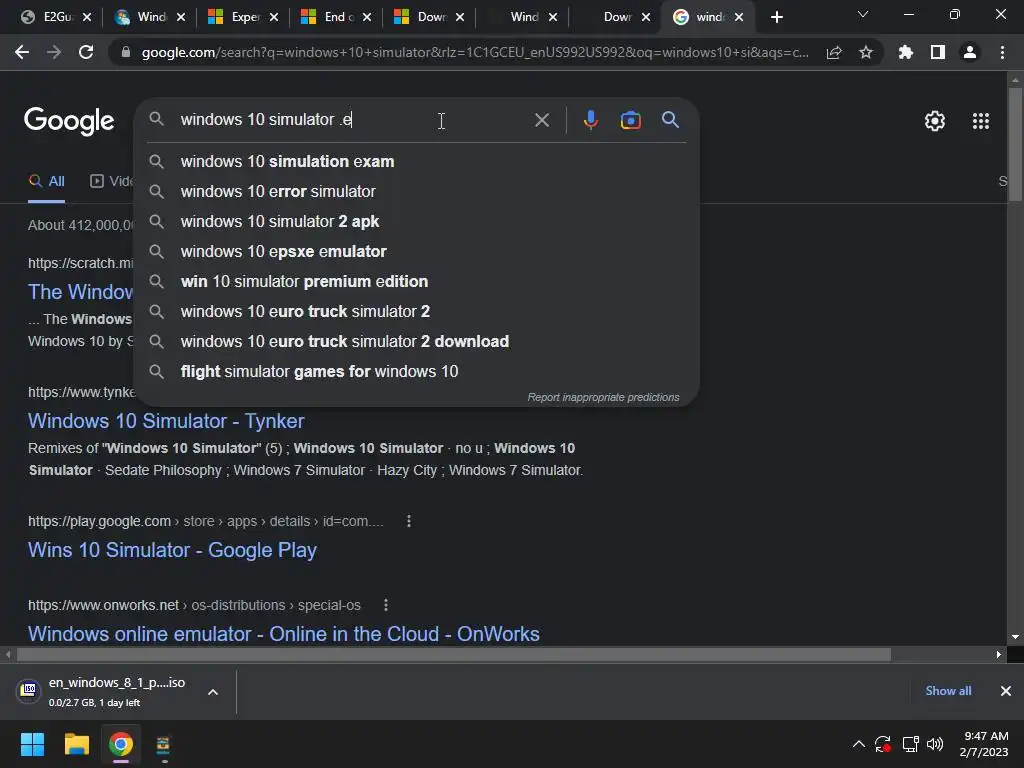
Task: Submit search with the blue magnifier icon
Action: click(x=670, y=120)
